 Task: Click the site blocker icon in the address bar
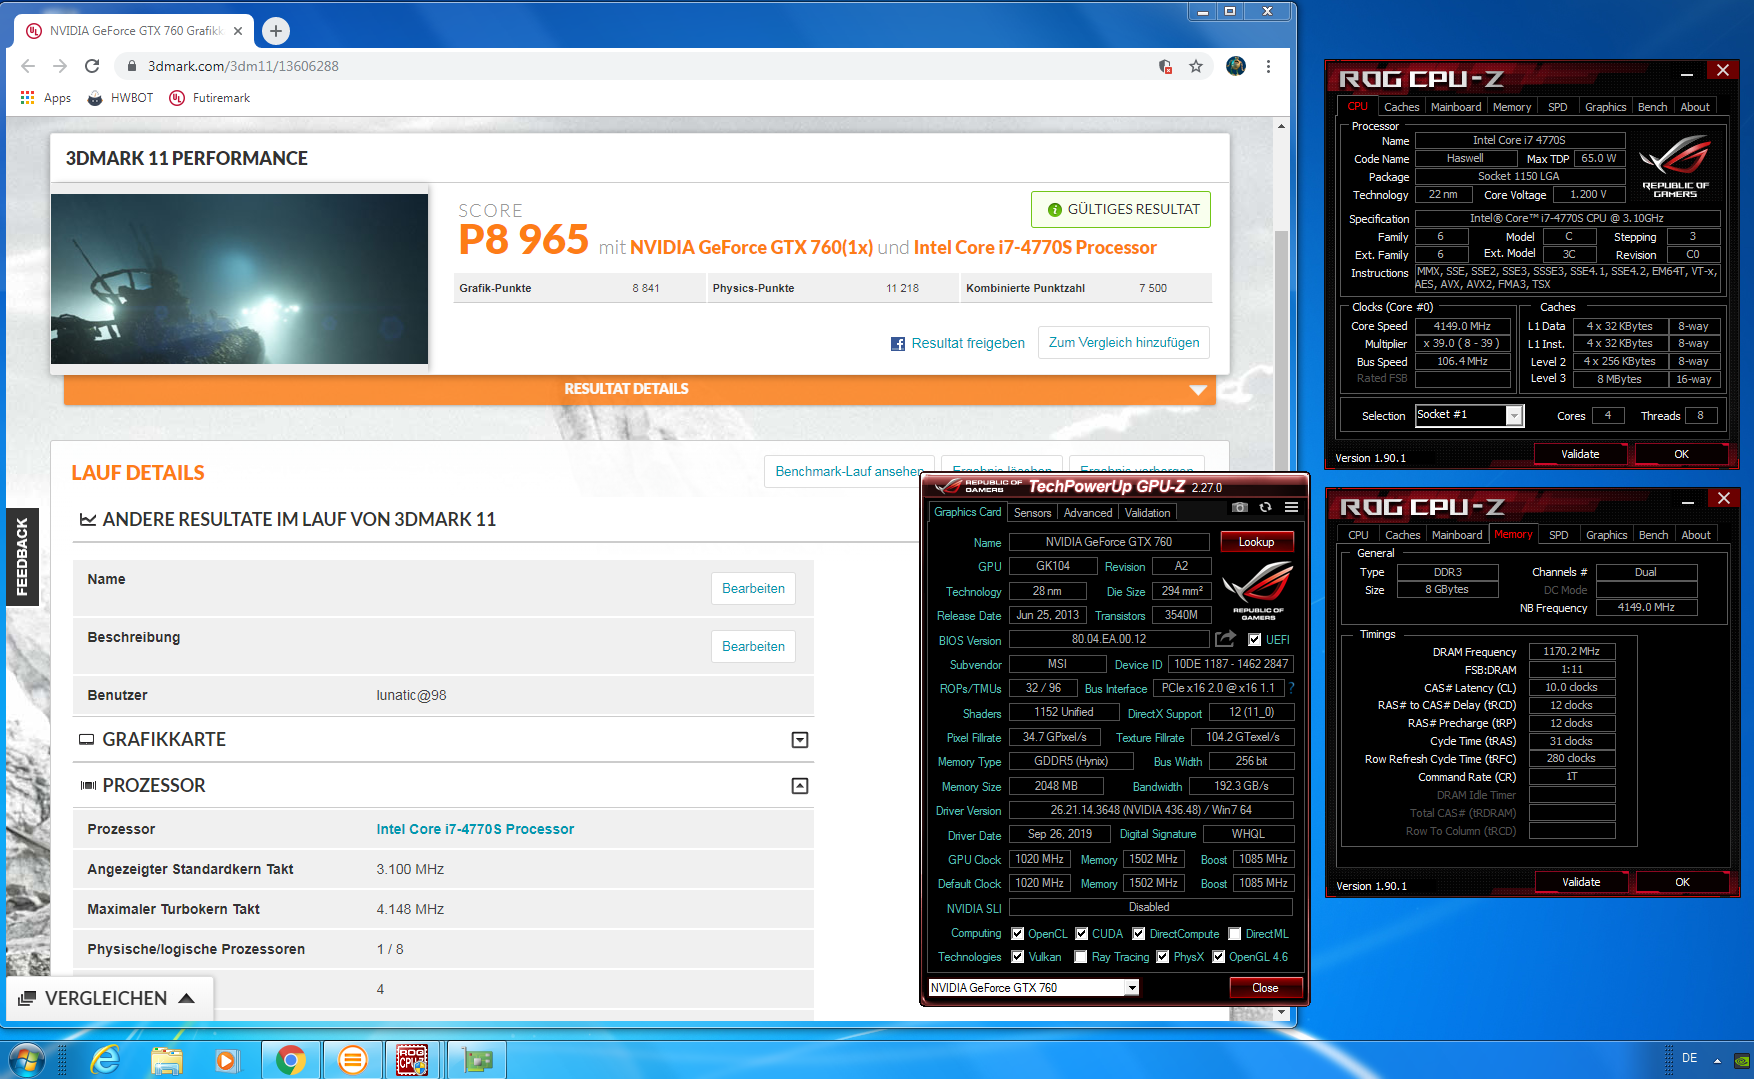click(x=1165, y=66)
